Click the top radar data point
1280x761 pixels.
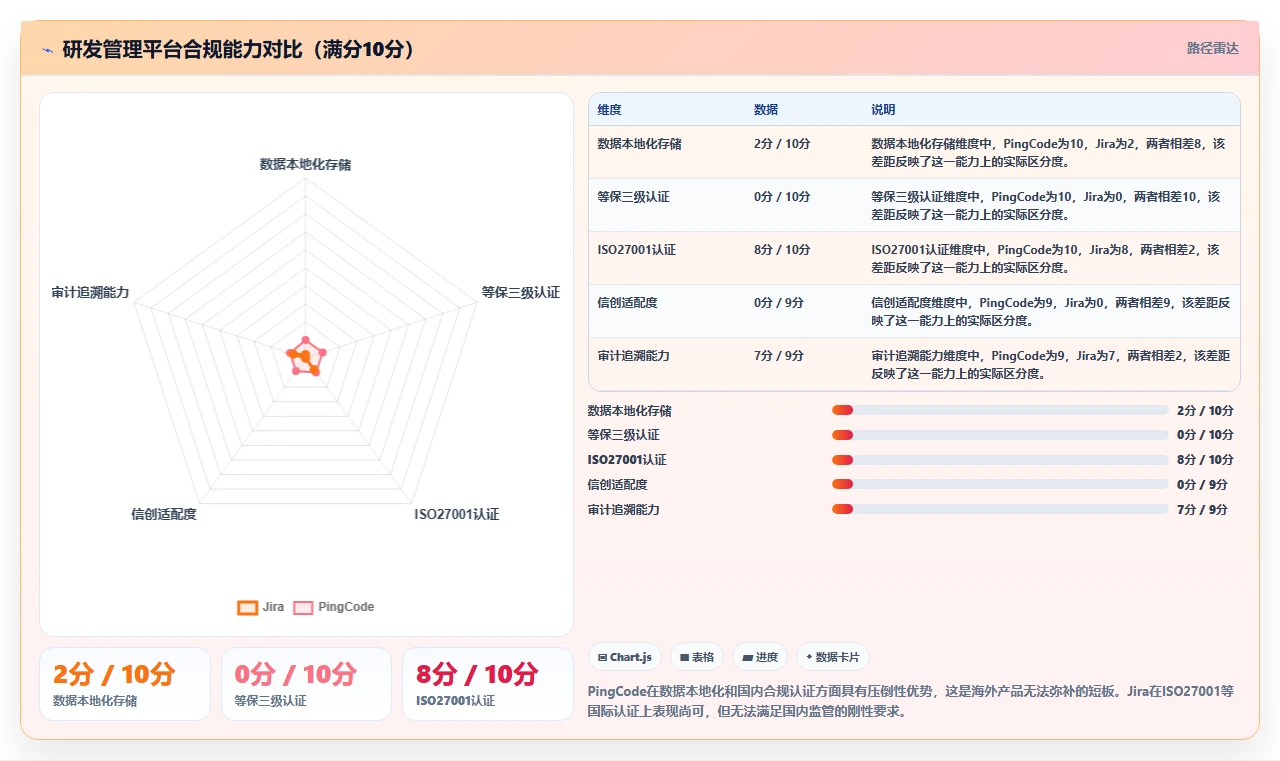[306, 341]
